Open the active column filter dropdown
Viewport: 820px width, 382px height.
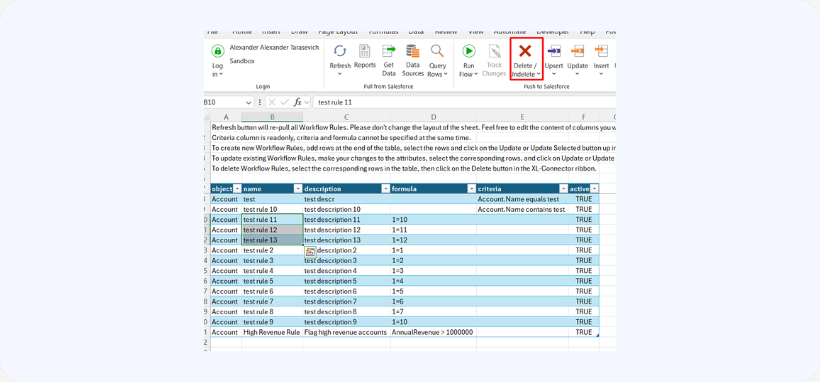click(x=595, y=189)
